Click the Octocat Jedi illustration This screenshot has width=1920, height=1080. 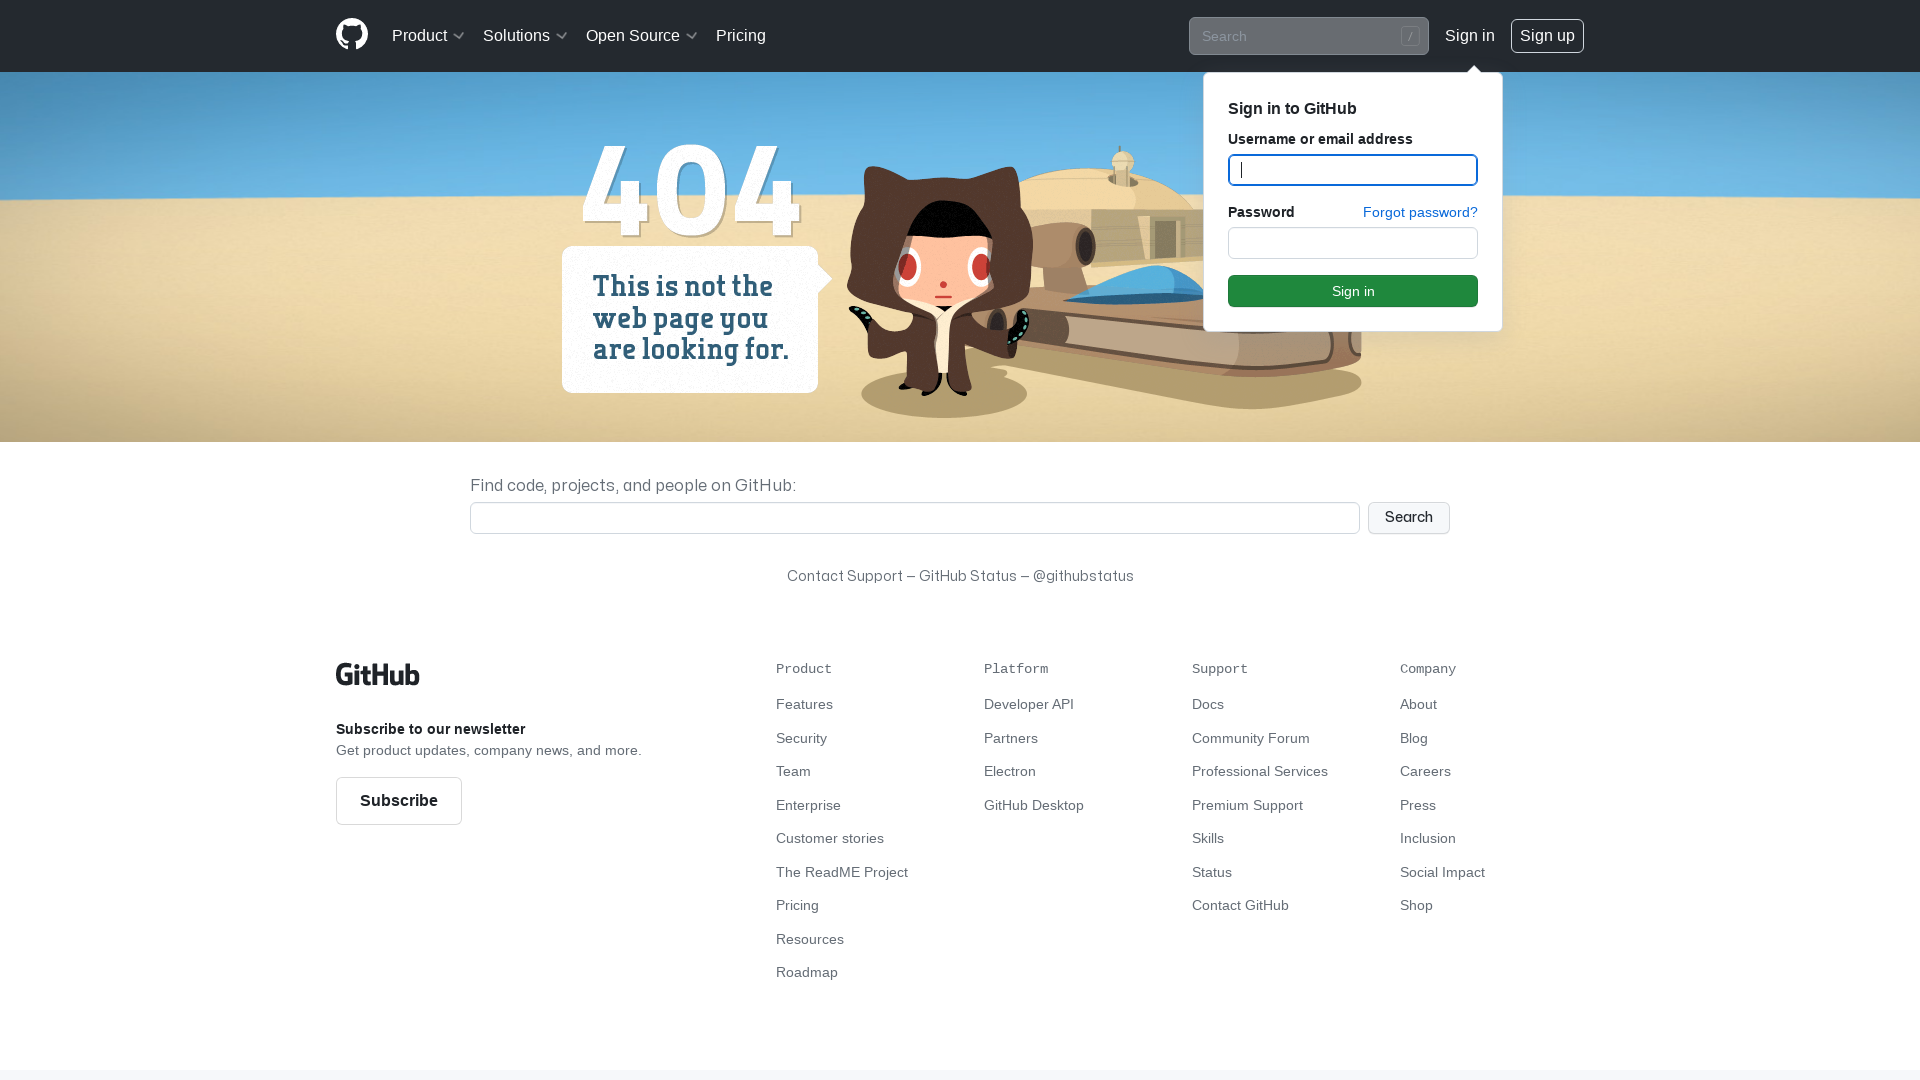coord(940,283)
